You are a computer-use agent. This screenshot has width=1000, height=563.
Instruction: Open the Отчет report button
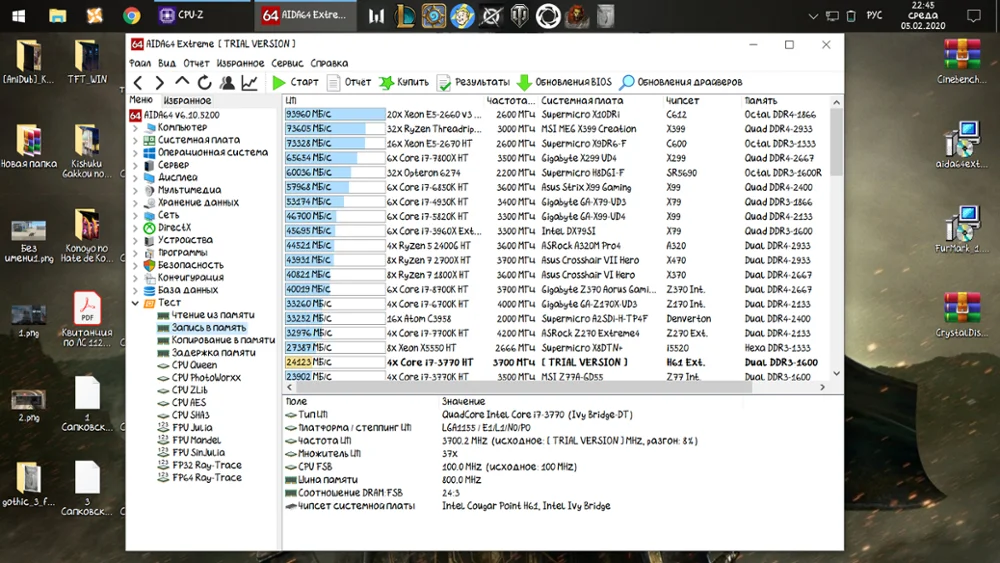(x=349, y=82)
